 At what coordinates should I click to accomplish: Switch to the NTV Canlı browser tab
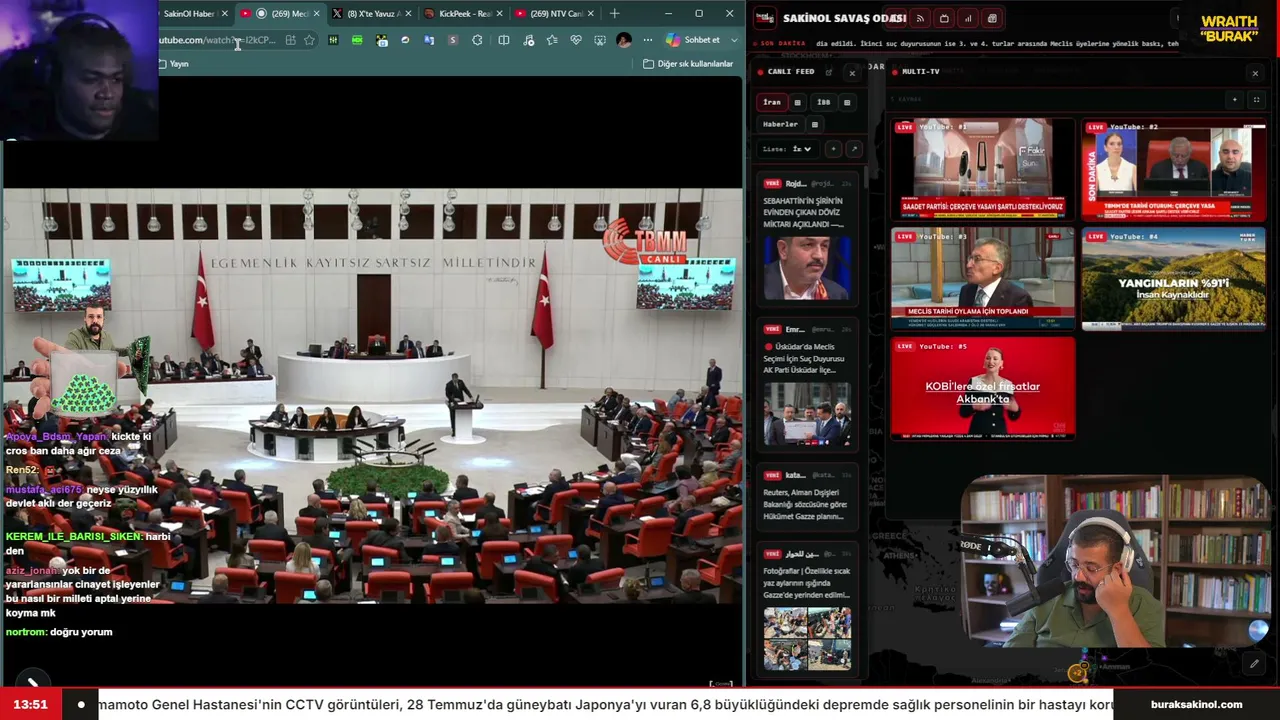[556, 14]
